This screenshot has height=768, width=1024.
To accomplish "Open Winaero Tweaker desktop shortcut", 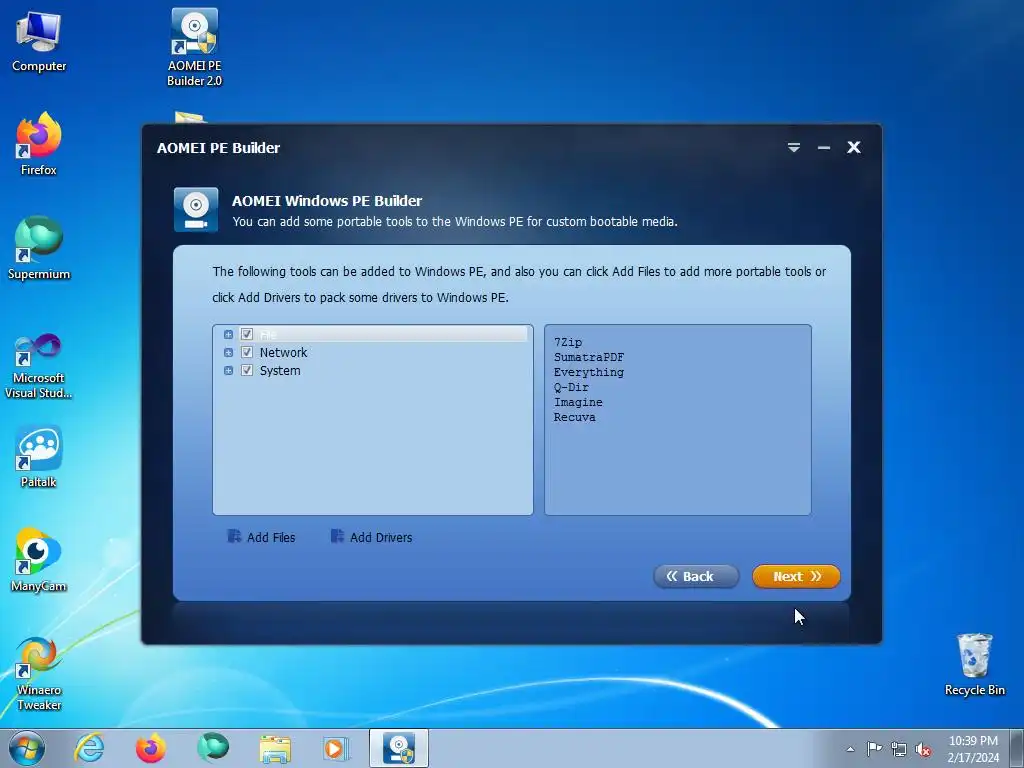I will click(39, 674).
